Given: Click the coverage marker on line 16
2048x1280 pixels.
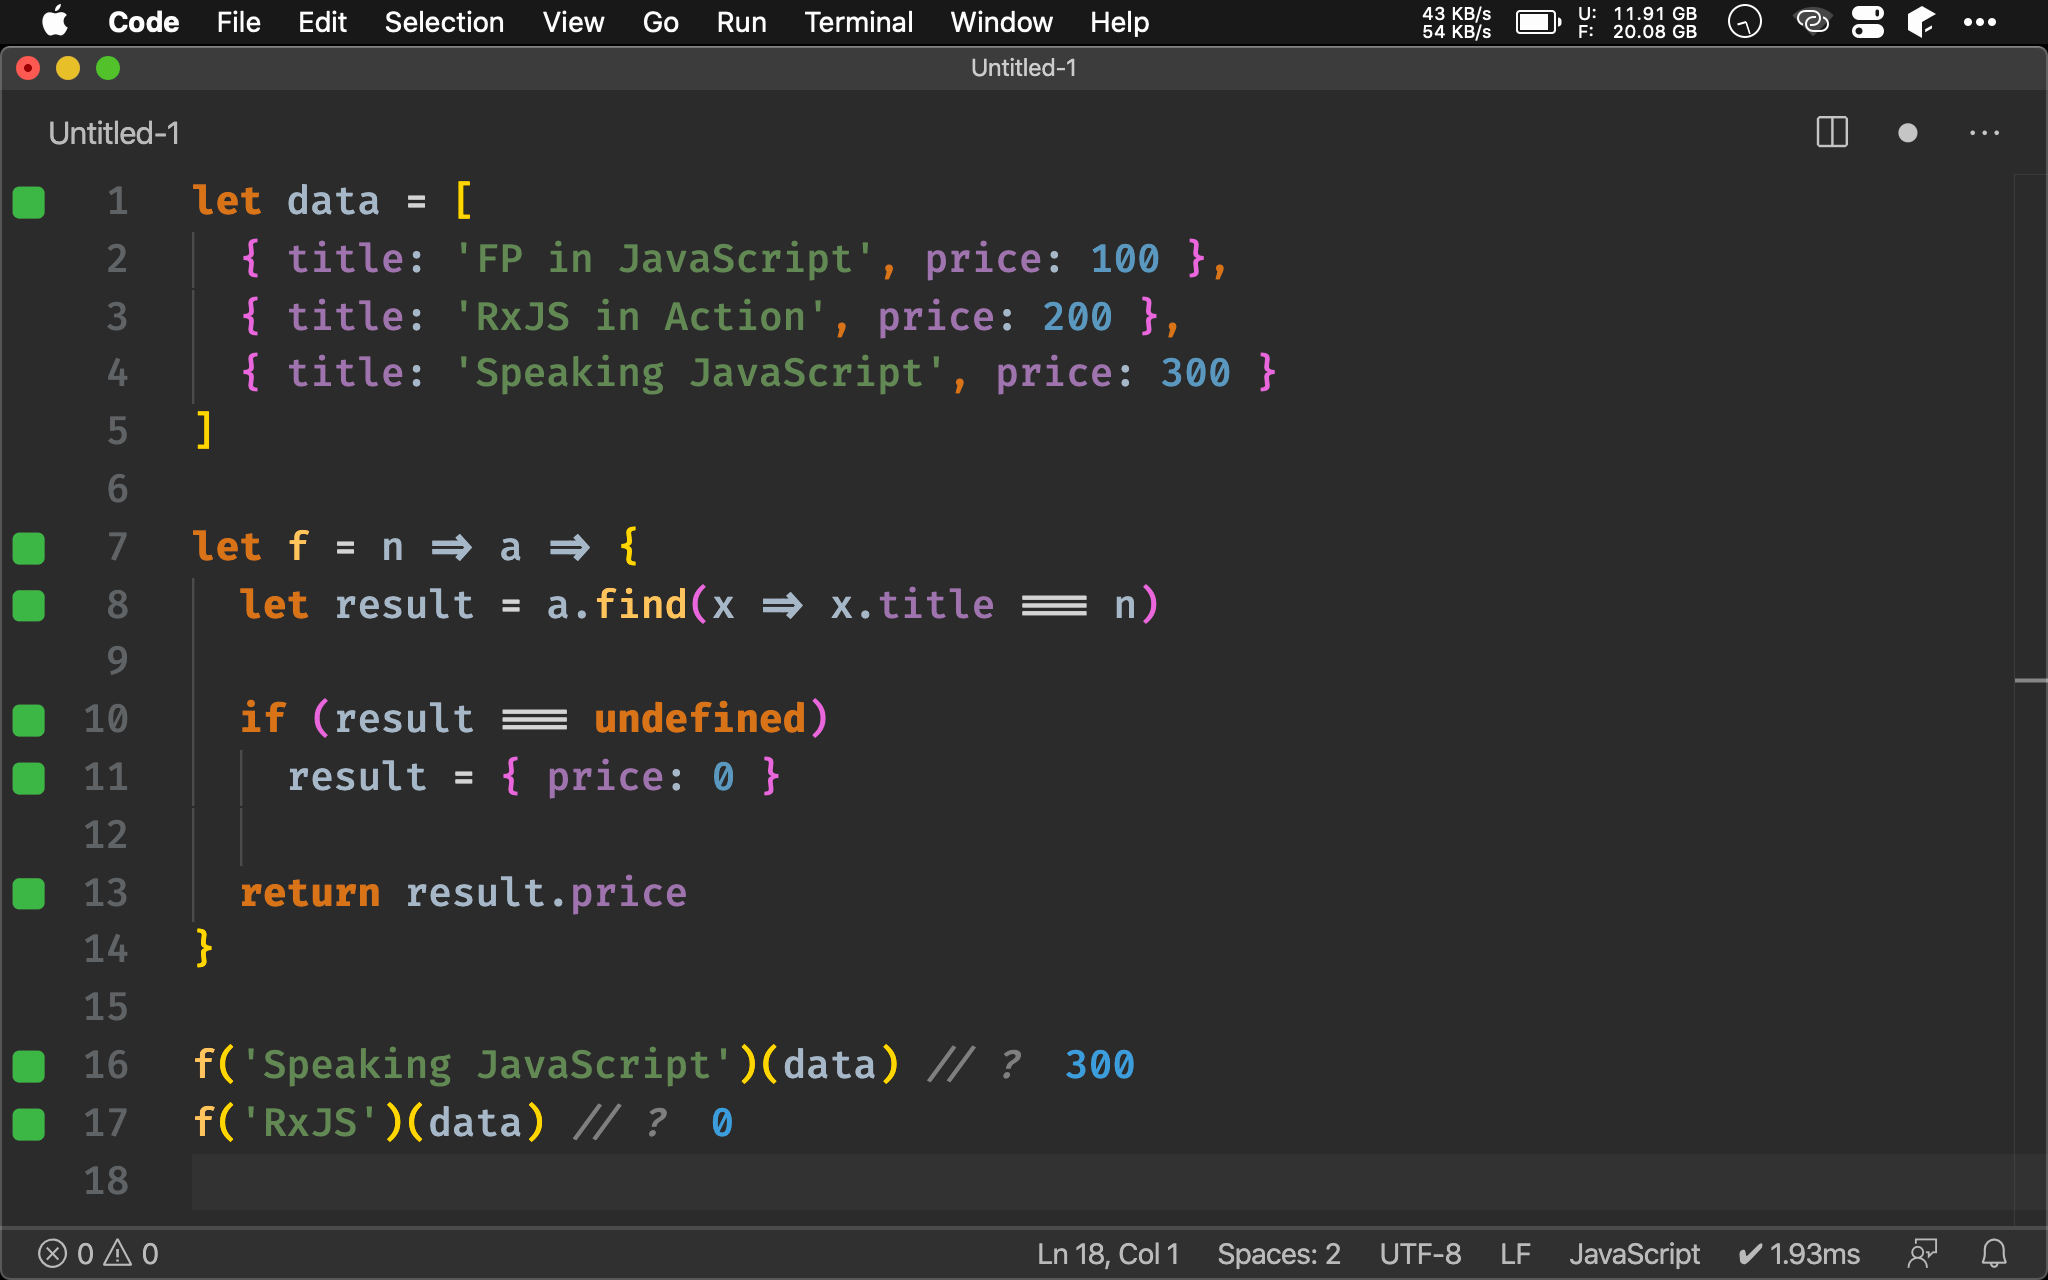Looking at the screenshot, I should click(x=29, y=1066).
